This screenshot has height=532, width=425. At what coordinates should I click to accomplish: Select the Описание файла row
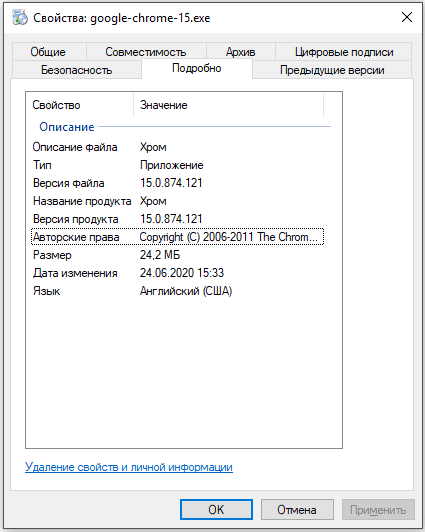[178, 147]
